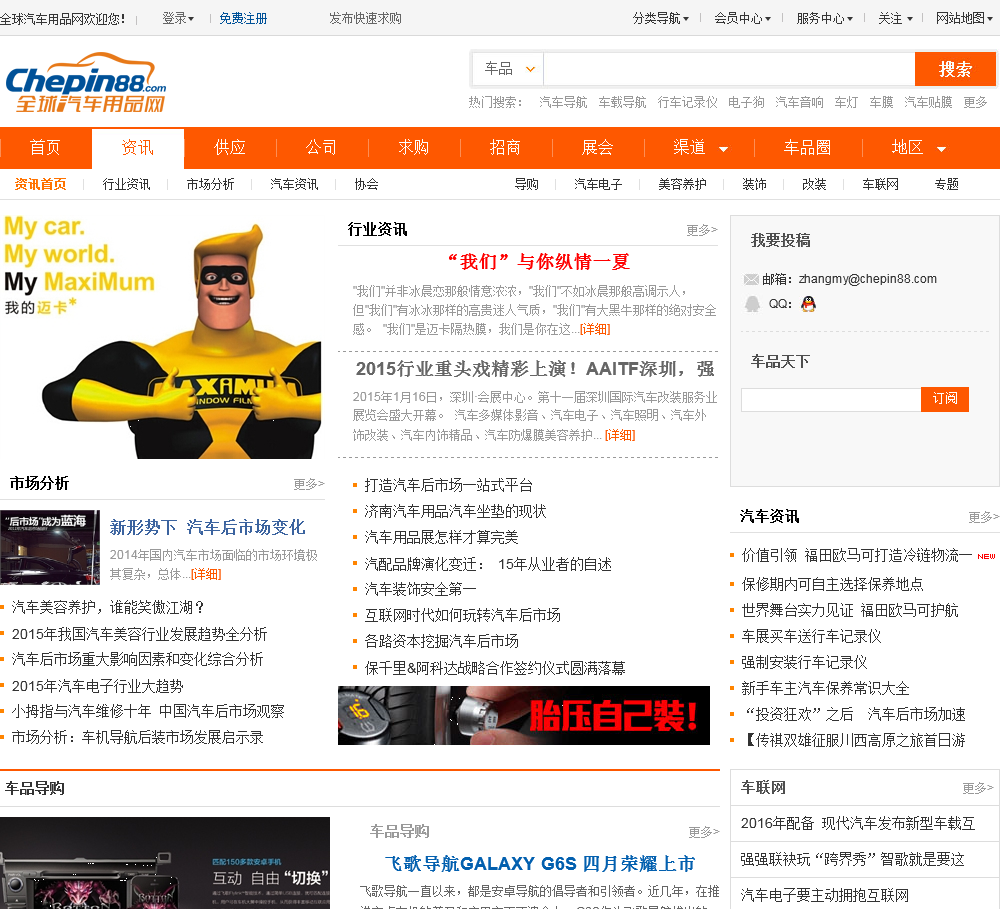Open the 车品圈 main tab
Image resolution: width=1000 pixels, height=909 pixels.
[x=807, y=147]
